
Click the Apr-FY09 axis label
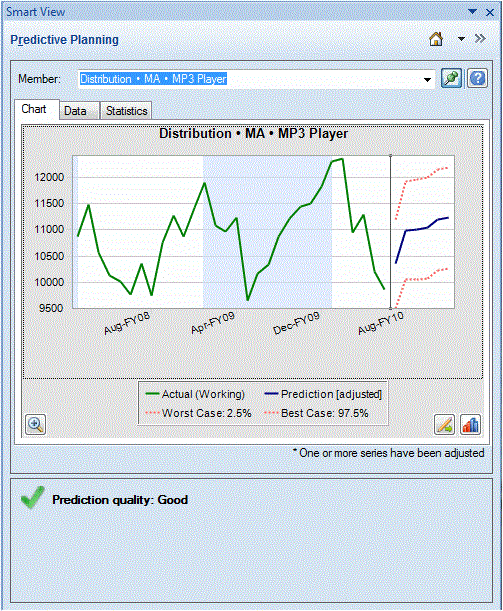(213, 323)
